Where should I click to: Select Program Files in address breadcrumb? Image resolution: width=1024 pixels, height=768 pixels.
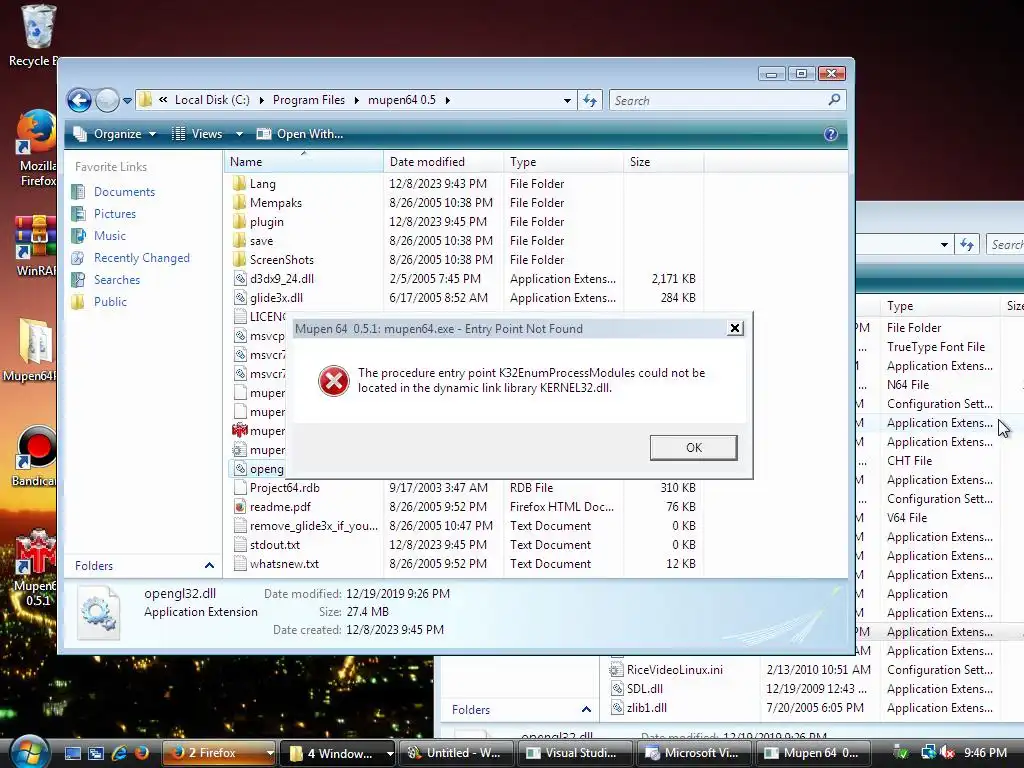[x=309, y=100]
